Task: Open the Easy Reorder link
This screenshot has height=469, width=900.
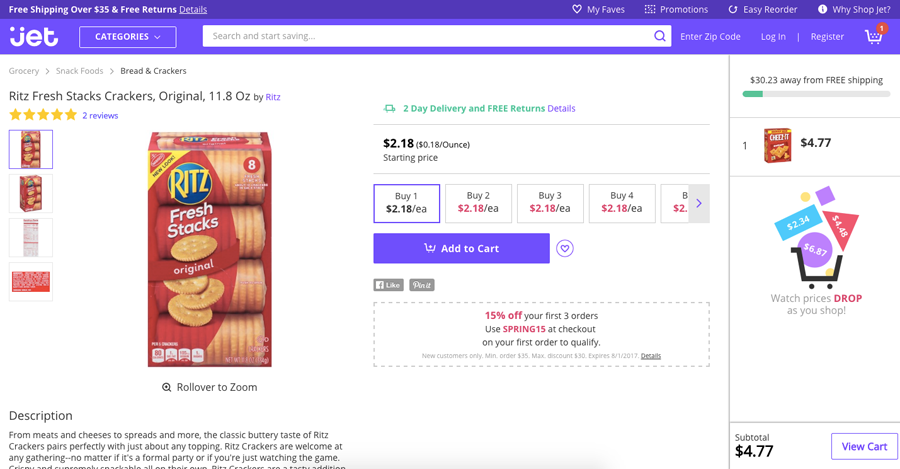Action: 762,9
